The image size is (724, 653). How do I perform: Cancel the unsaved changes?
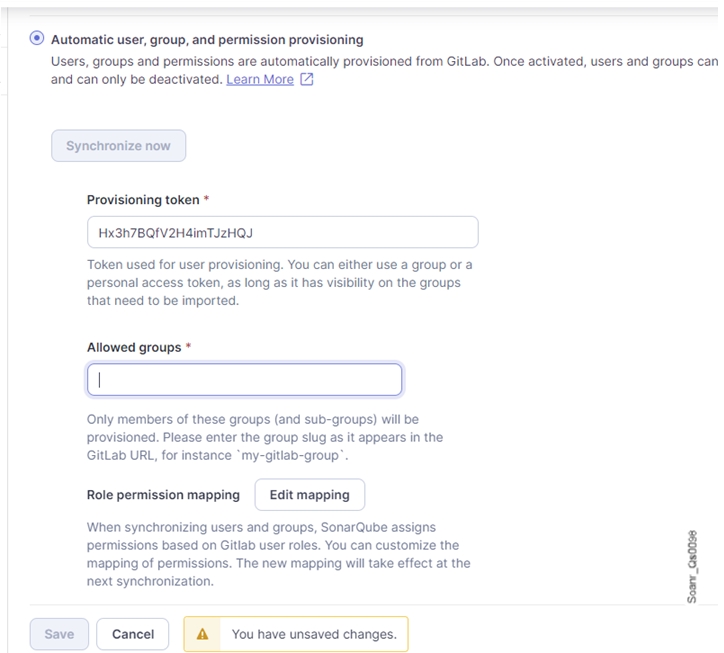pos(133,634)
